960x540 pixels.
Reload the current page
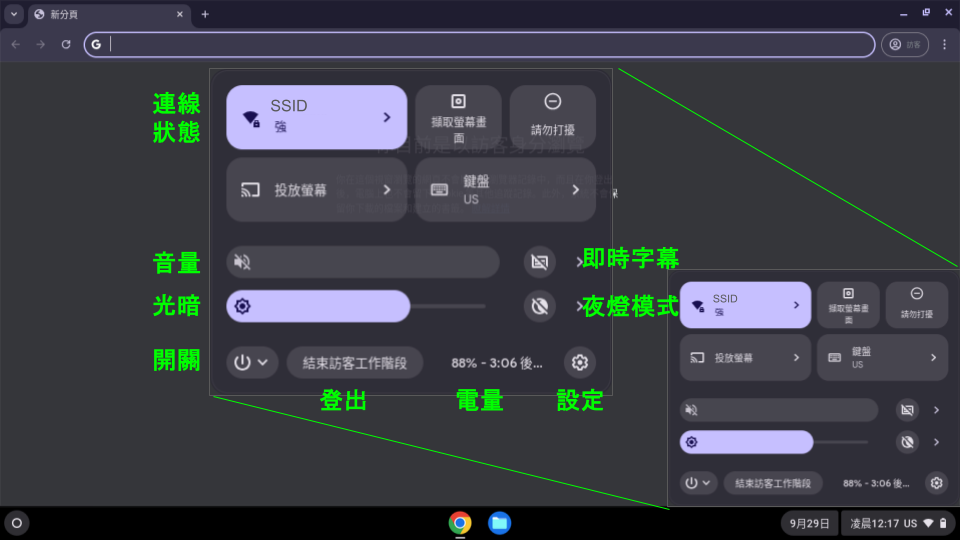click(x=66, y=44)
